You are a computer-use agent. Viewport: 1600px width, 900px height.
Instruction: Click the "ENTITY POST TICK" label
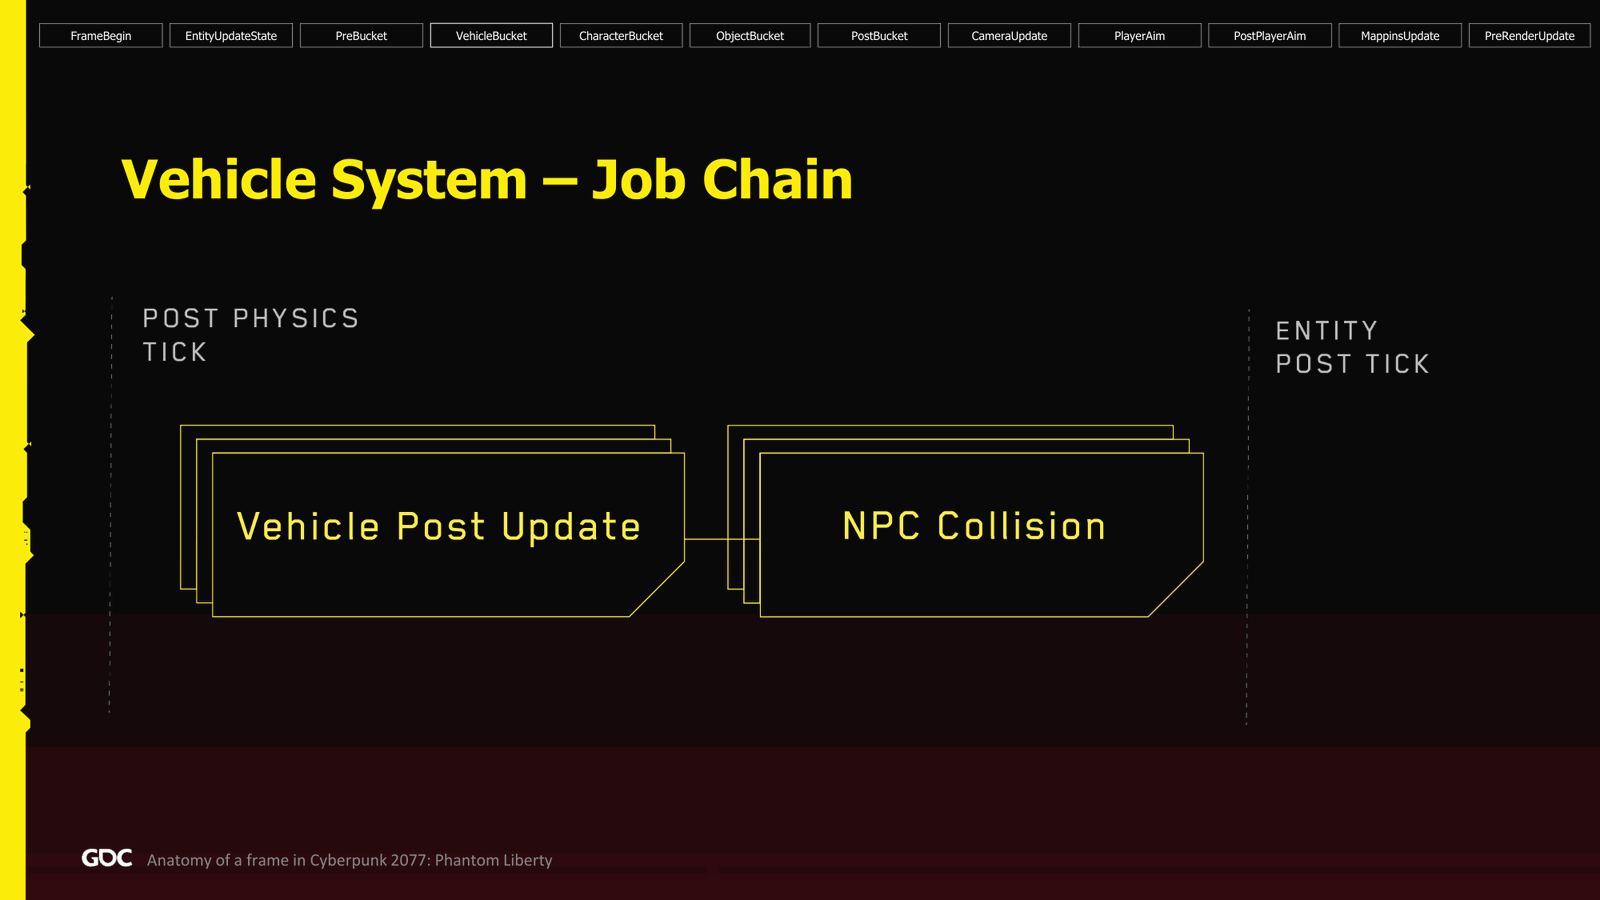1352,347
